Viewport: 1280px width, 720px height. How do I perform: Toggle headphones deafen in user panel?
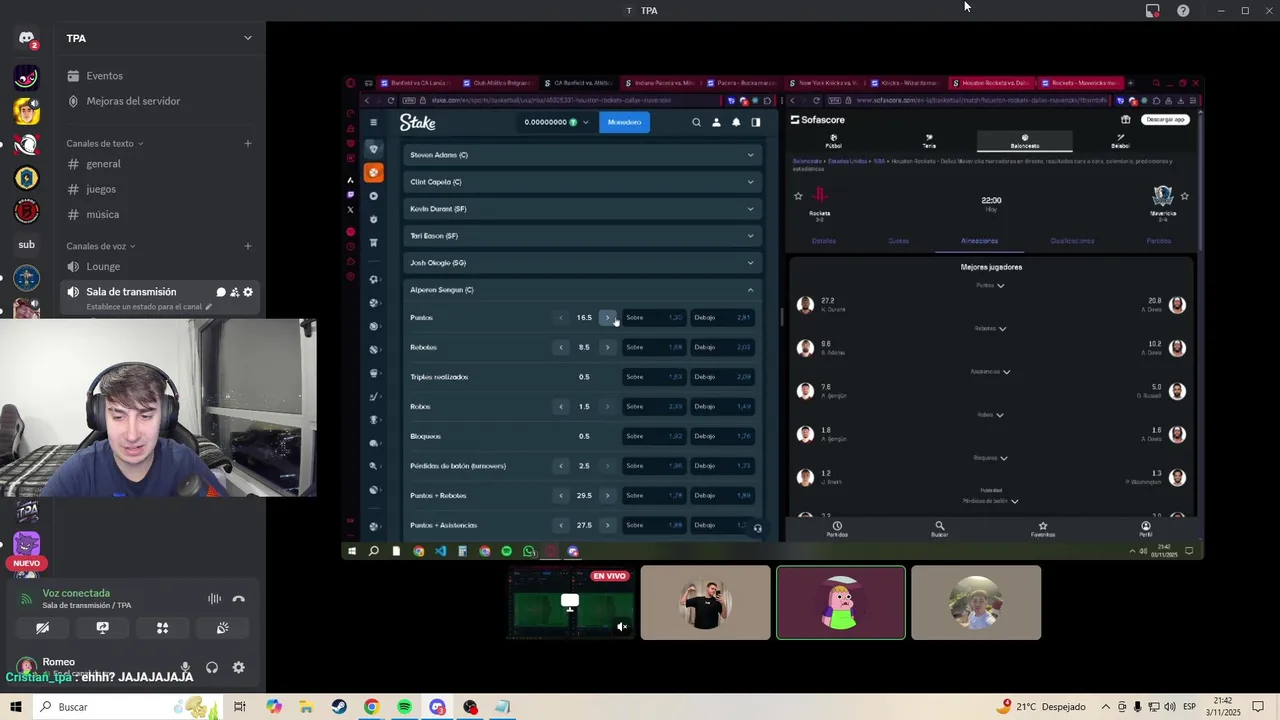tap(212, 667)
